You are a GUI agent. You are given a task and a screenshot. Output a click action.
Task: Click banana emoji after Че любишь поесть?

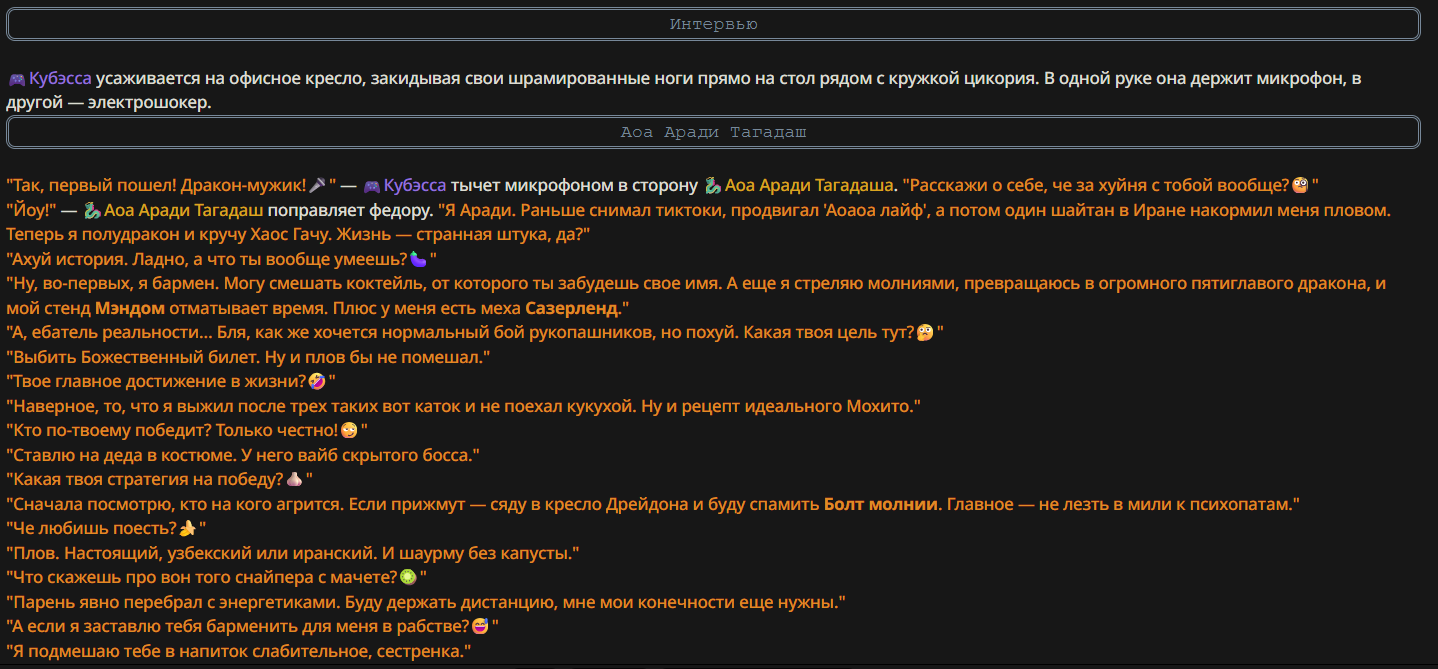[186, 529]
